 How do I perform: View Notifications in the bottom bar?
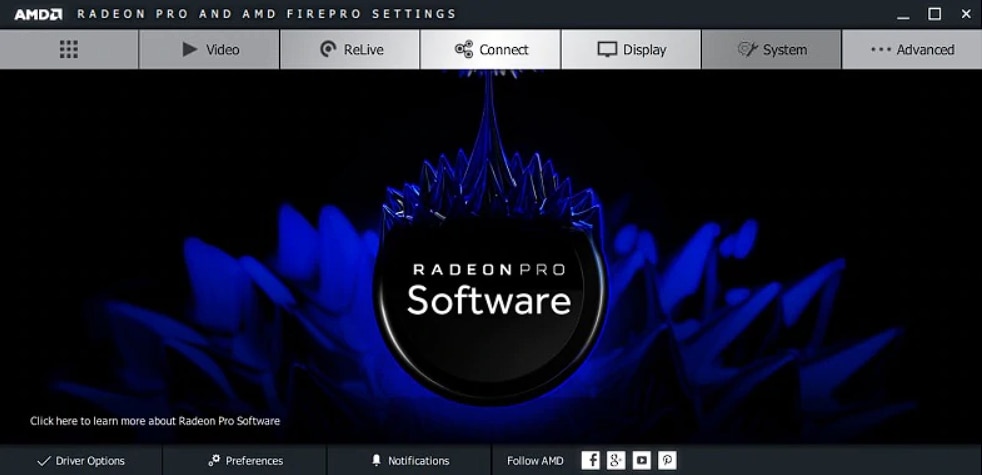(x=410, y=461)
